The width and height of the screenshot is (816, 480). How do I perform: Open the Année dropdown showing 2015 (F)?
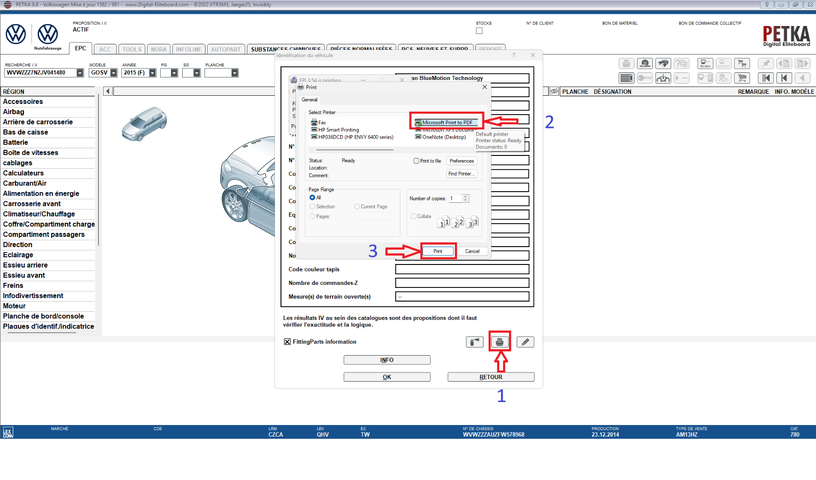pos(152,73)
